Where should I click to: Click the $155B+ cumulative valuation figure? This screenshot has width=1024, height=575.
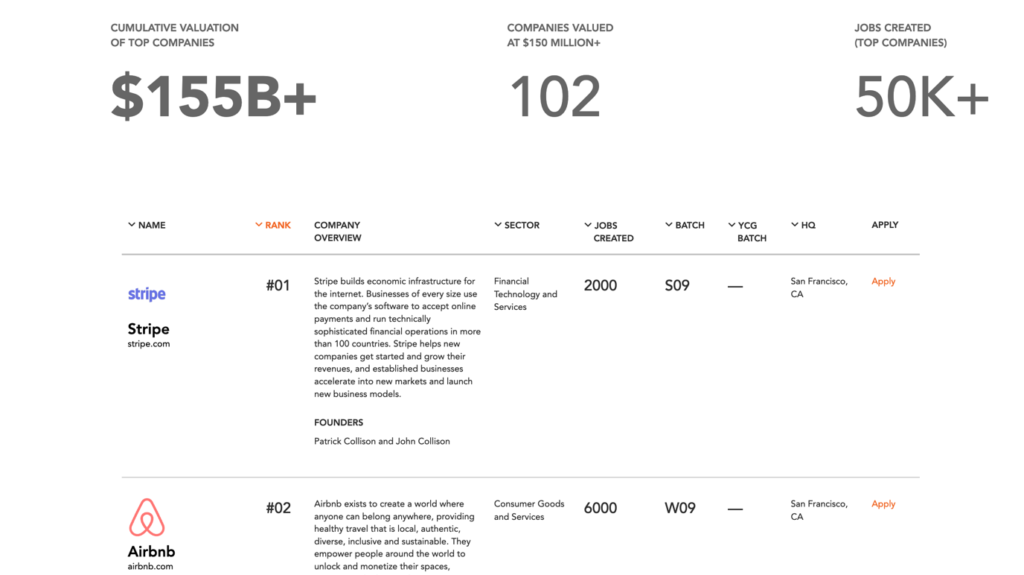pos(214,97)
